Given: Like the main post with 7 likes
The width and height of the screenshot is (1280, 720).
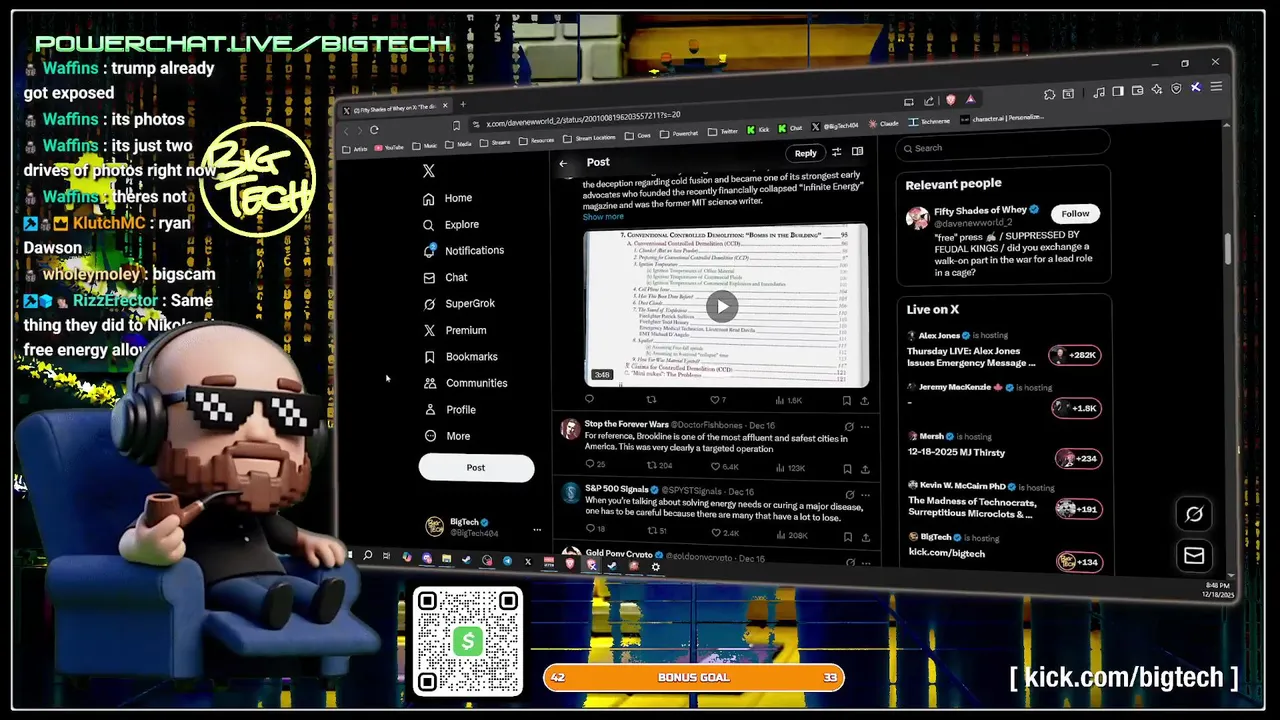Looking at the screenshot, I should (x=717, y=400).
